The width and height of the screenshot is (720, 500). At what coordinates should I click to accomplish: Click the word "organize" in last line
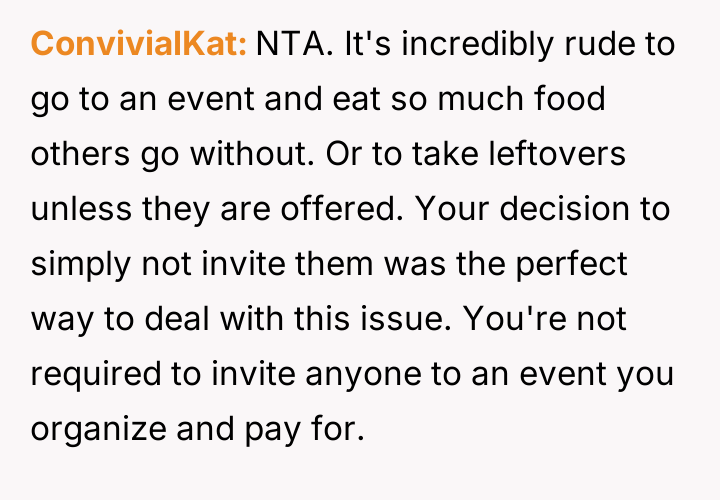coord(93,430)
